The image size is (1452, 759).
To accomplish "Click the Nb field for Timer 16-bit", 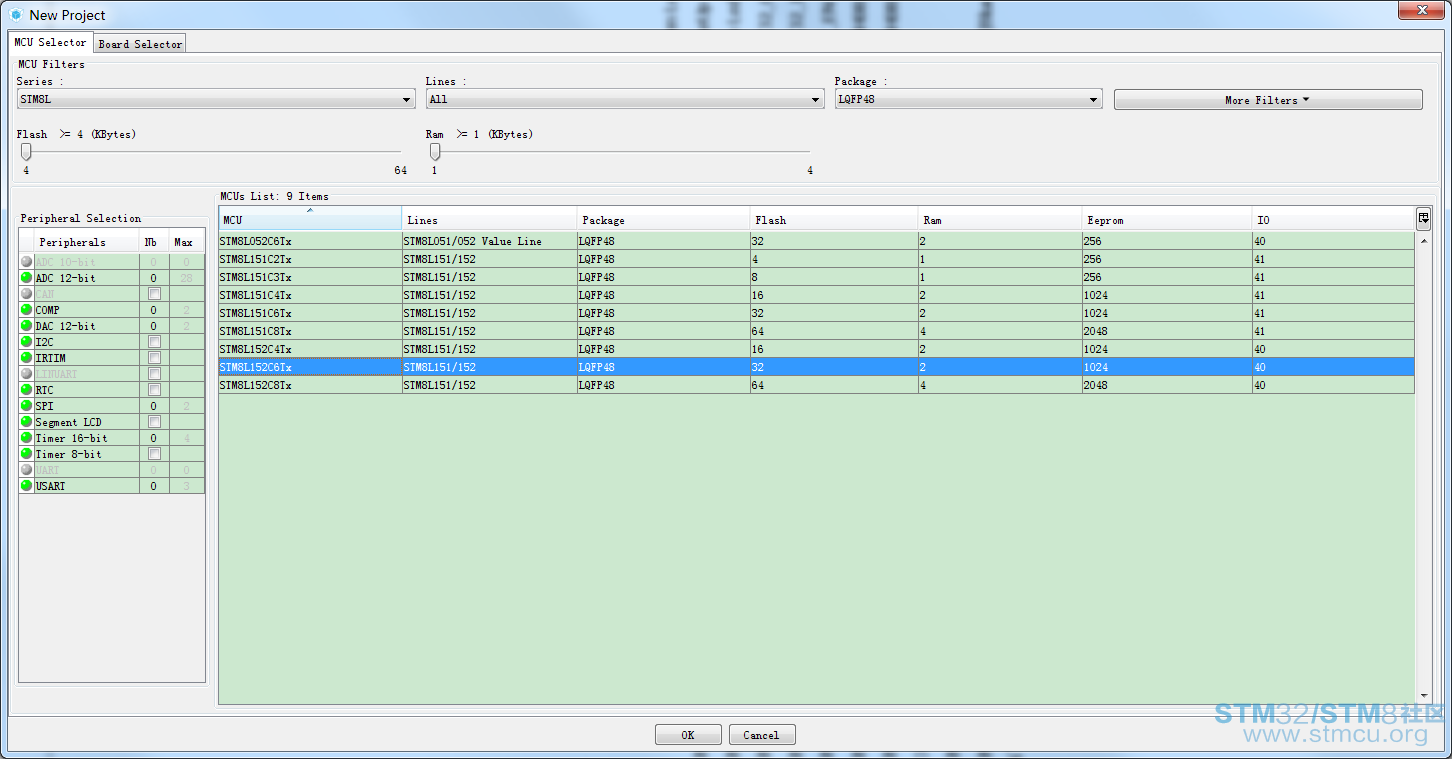I will (x=154, y=438).
